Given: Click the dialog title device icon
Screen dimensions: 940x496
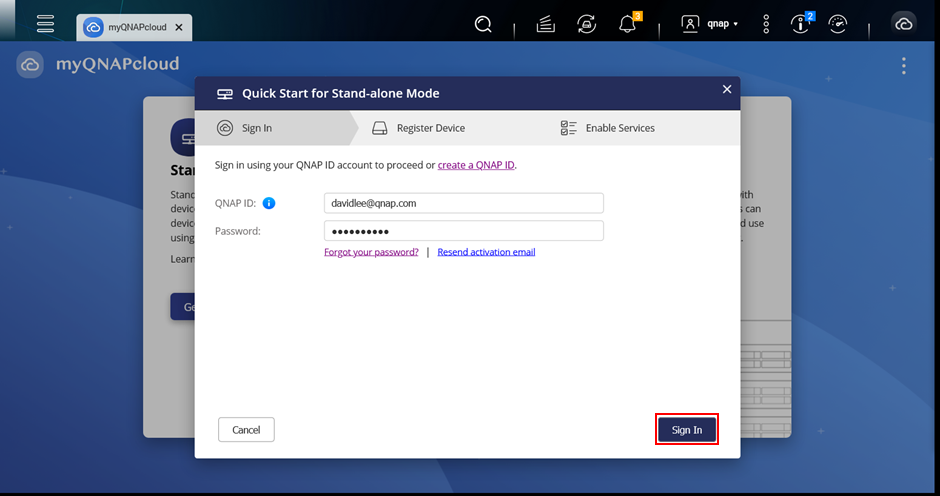Looking at the screenshot, I should pyautogui.click(x=225, y=94).
